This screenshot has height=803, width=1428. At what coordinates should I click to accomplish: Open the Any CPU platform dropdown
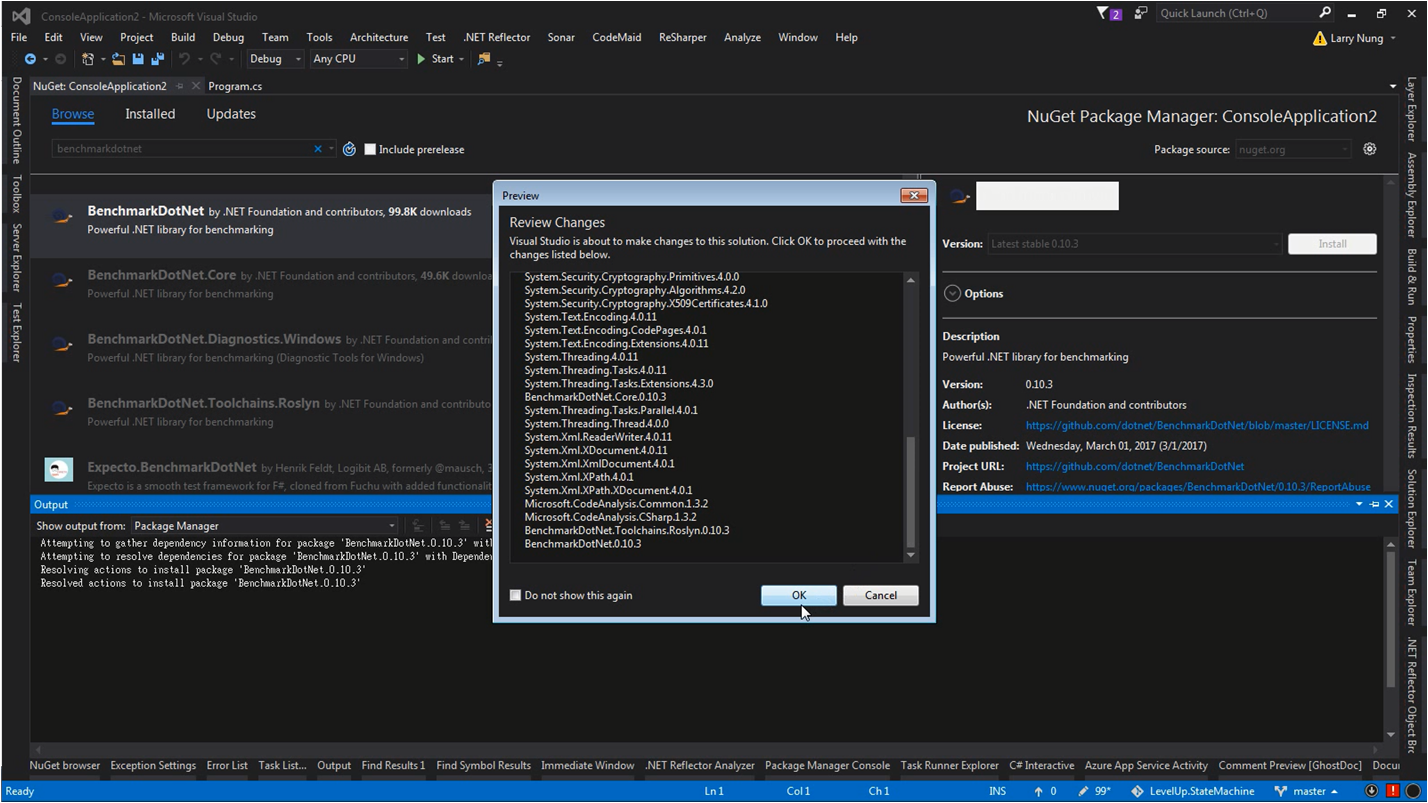point(359,59)
